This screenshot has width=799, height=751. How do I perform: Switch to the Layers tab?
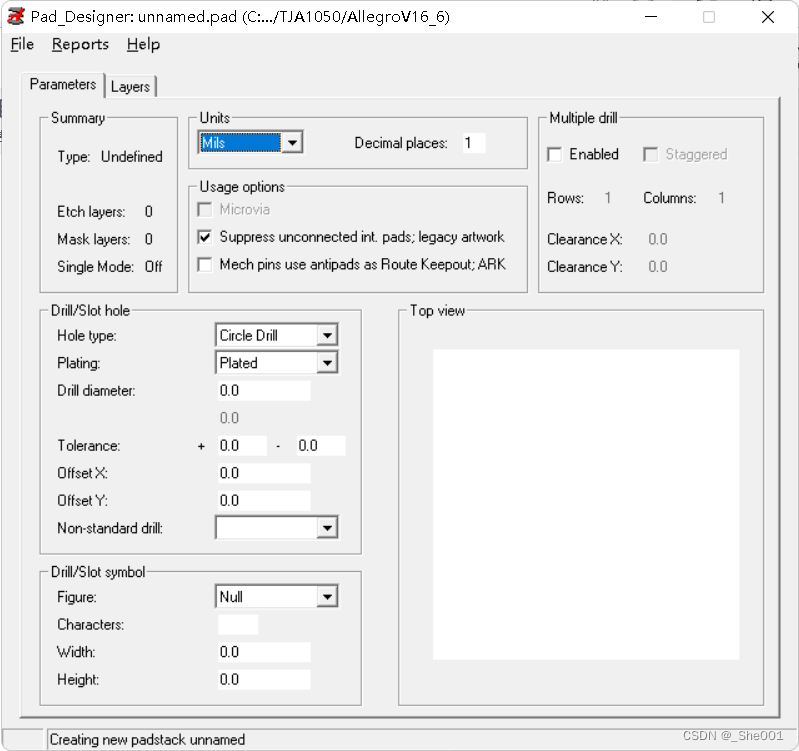tap(130, 87)
